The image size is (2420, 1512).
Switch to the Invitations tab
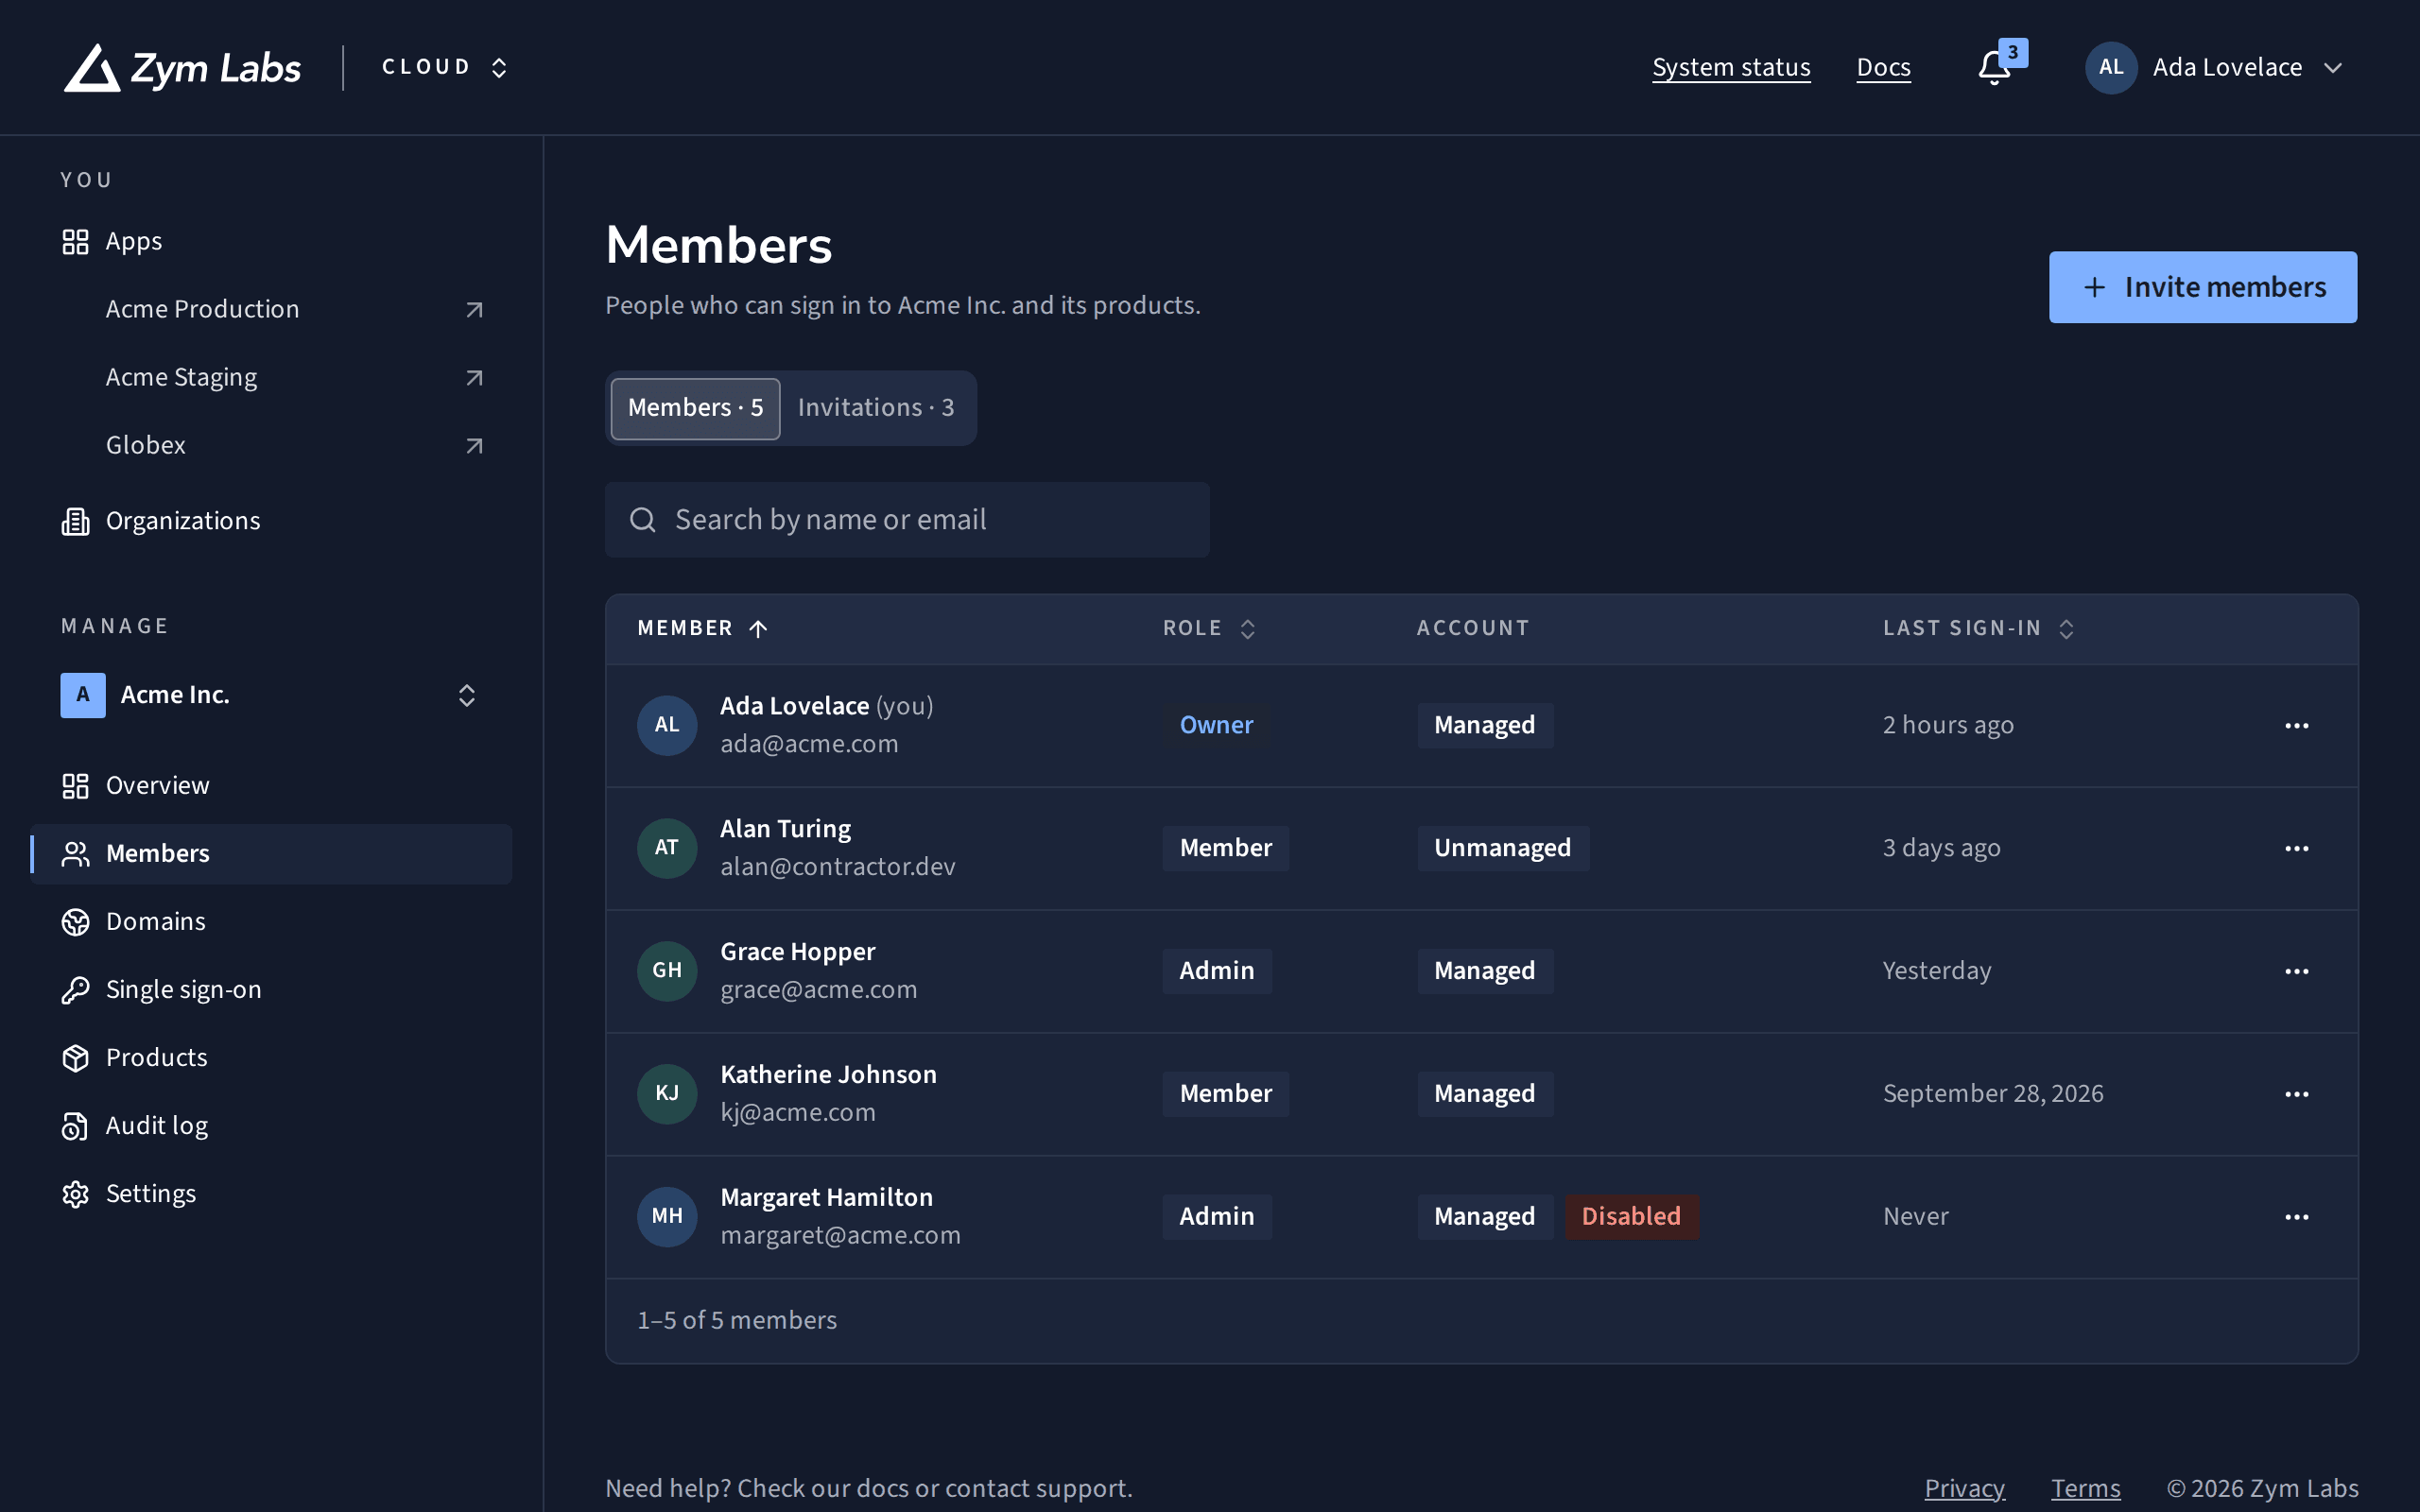tap(875, 408)
